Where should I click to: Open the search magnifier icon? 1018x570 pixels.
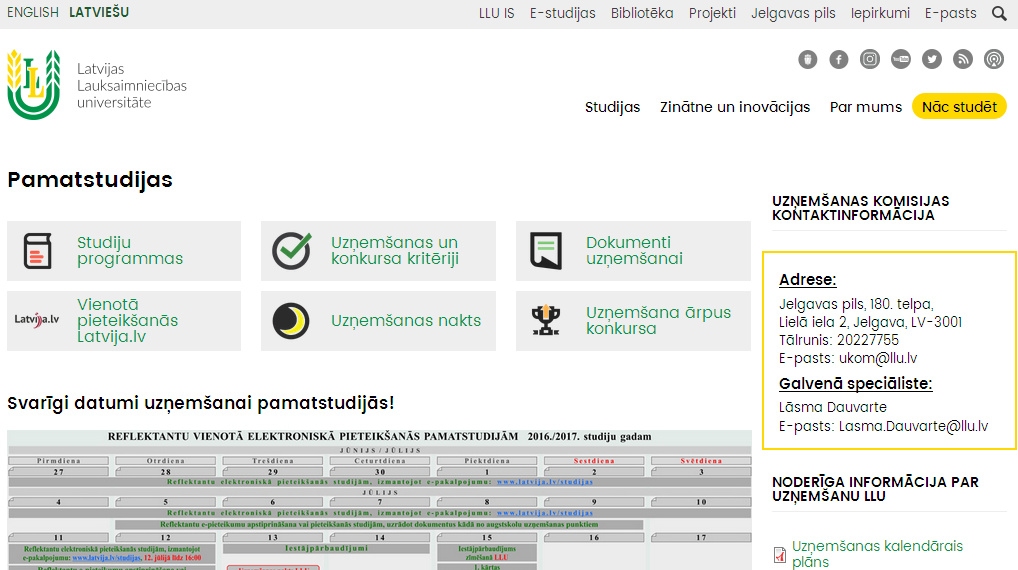pos(999,14)
